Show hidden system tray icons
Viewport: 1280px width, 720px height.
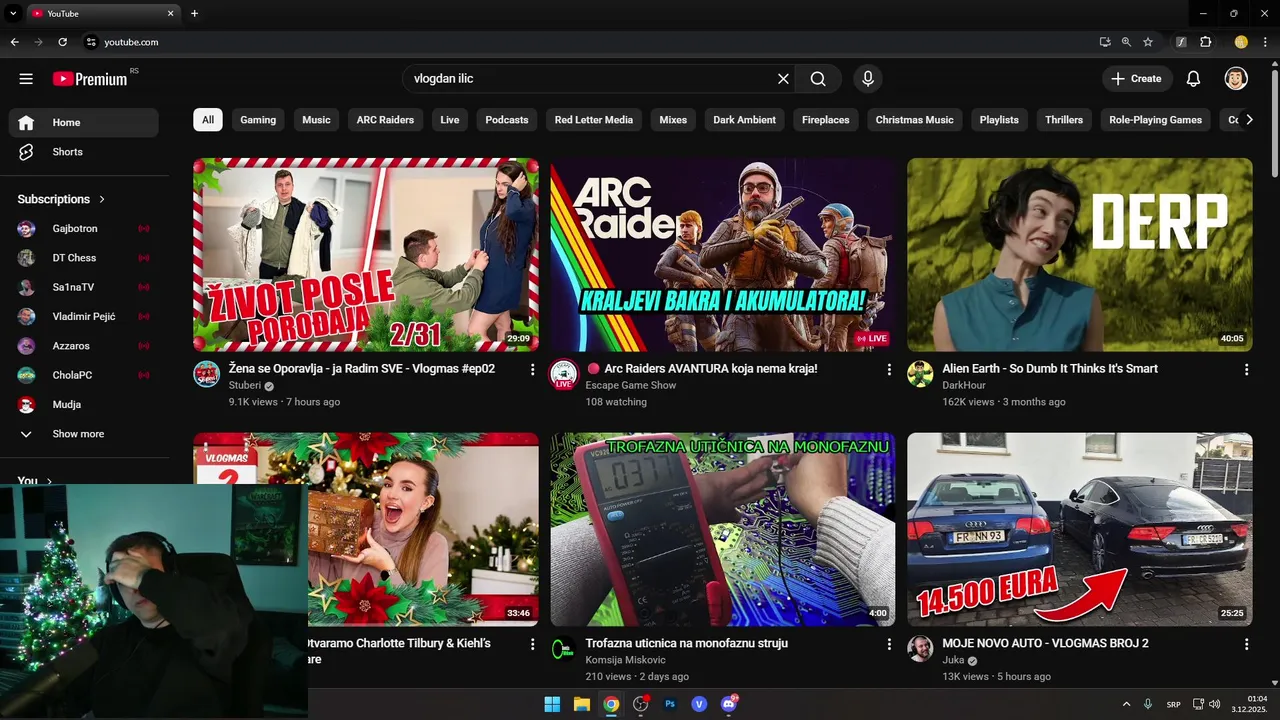click(1126, 704)
